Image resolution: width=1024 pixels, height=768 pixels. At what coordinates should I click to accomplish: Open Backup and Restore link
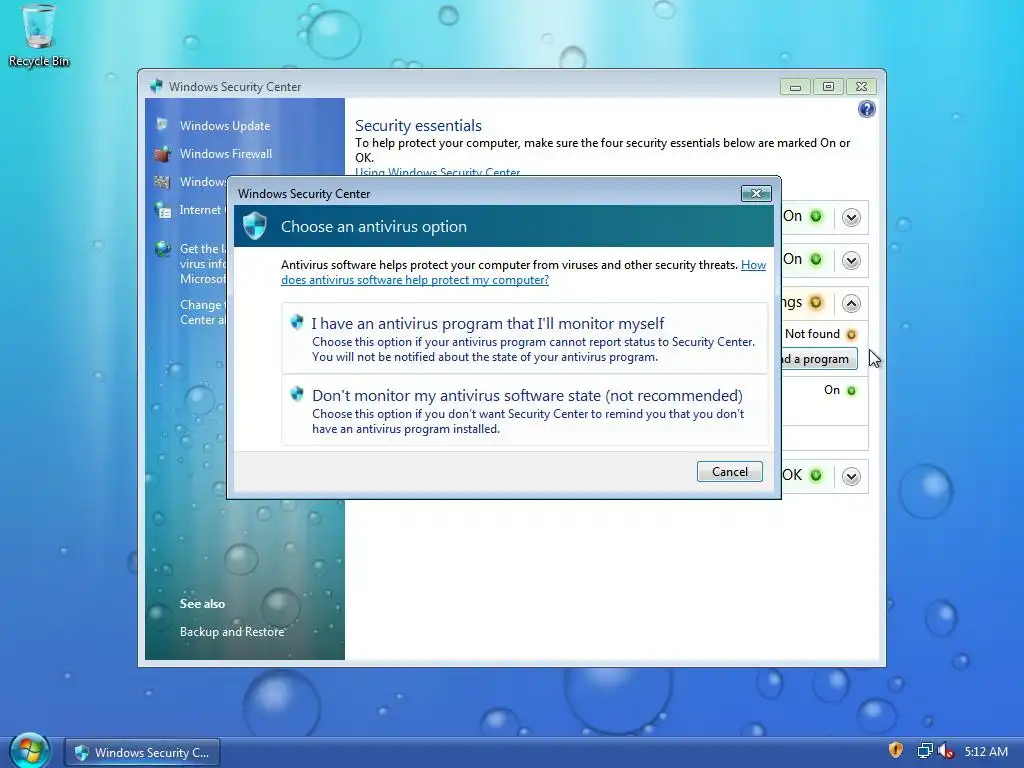232,632
